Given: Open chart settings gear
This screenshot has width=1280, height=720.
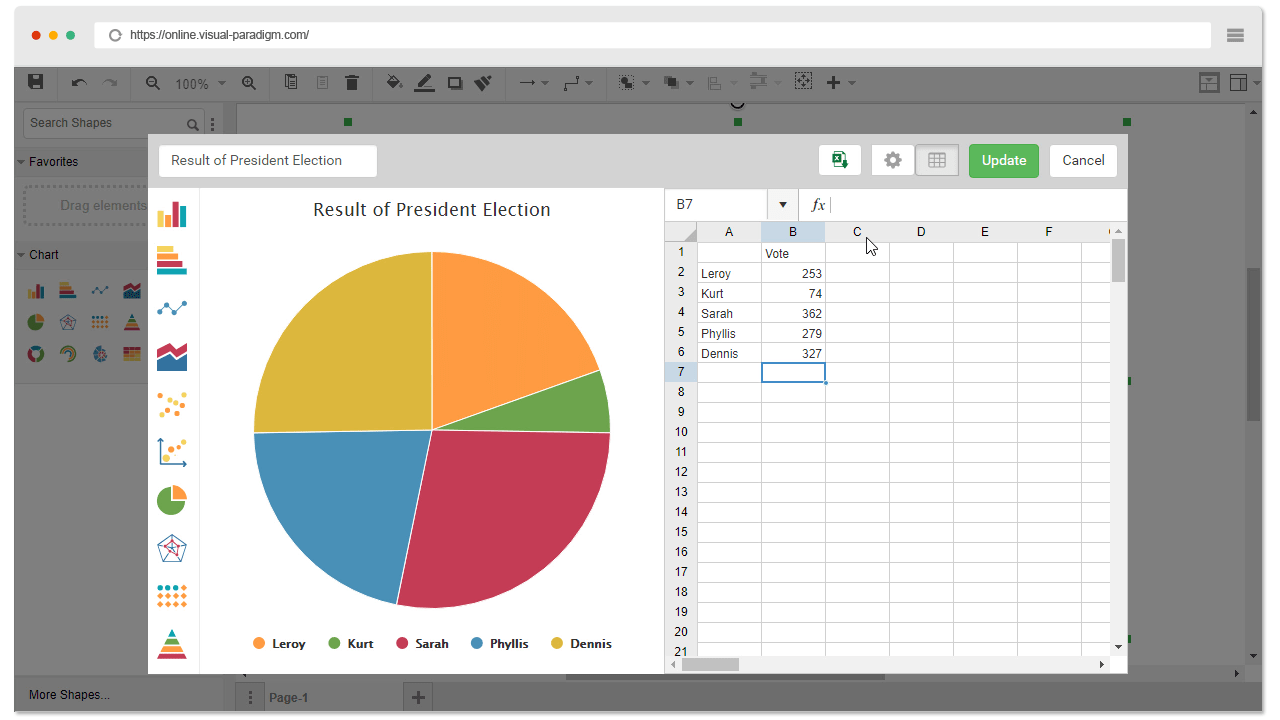Looking at the screenshot, I should tap(893, 160).
